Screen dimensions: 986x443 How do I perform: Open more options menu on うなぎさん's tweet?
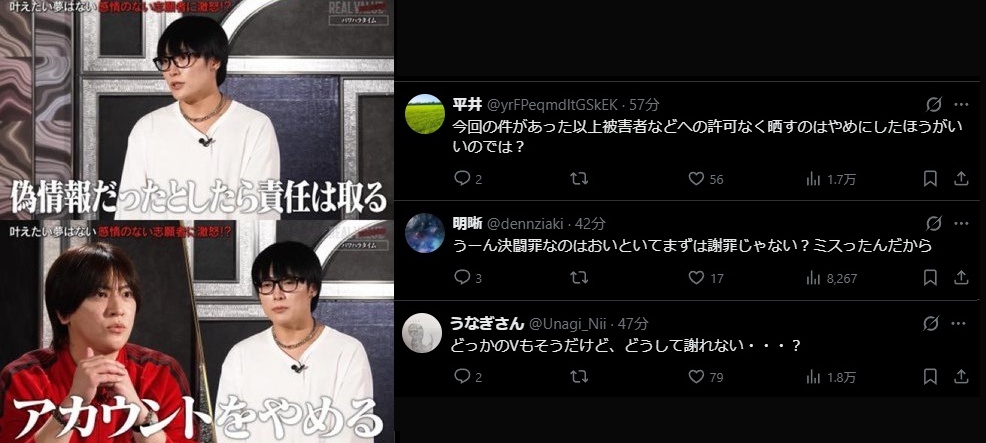coord(961,323)
